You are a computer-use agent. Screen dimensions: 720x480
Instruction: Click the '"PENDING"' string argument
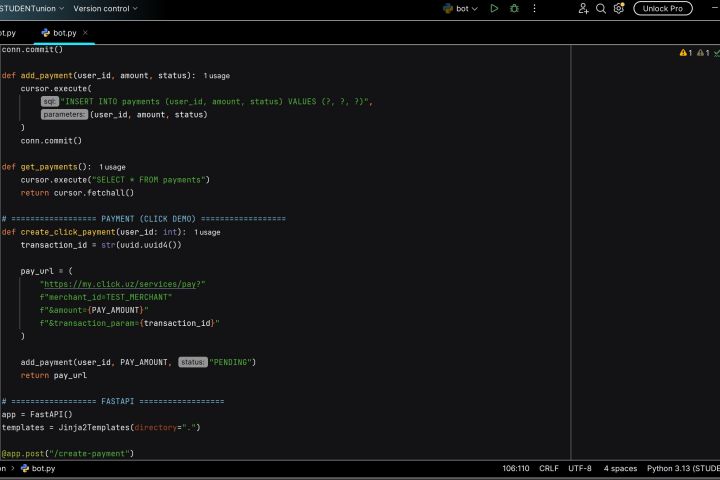231,362
